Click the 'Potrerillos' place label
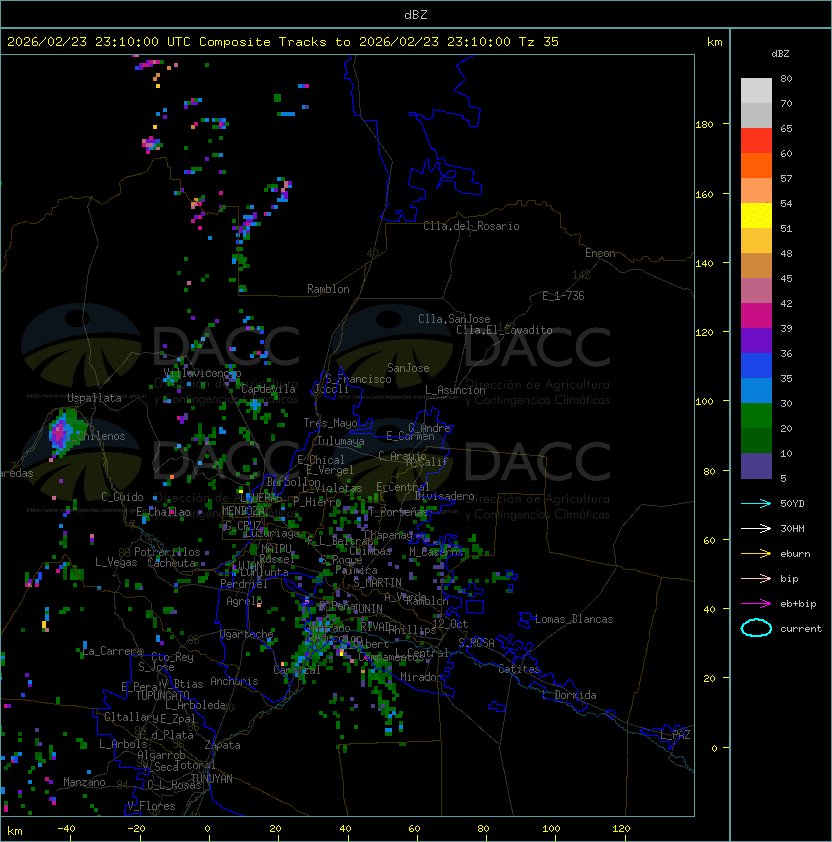832x842 pixels. [x=167, y=552]
